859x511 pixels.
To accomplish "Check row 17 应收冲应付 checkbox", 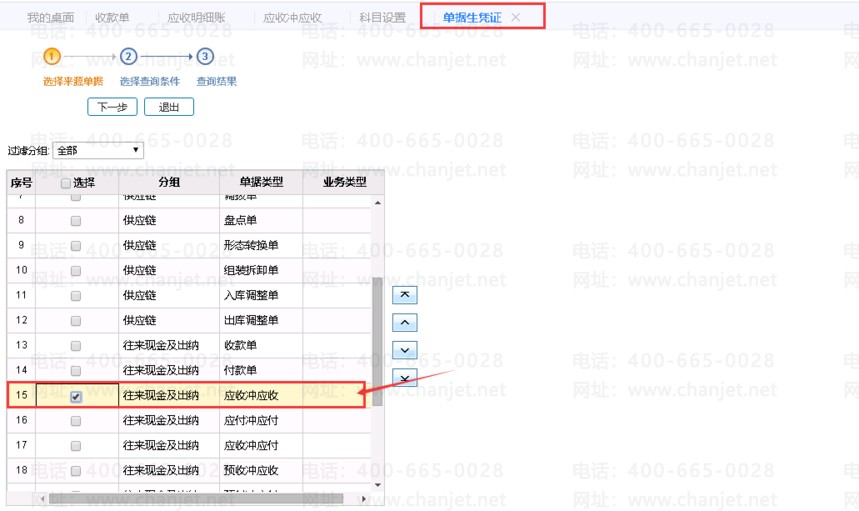I will pos(76,446).
